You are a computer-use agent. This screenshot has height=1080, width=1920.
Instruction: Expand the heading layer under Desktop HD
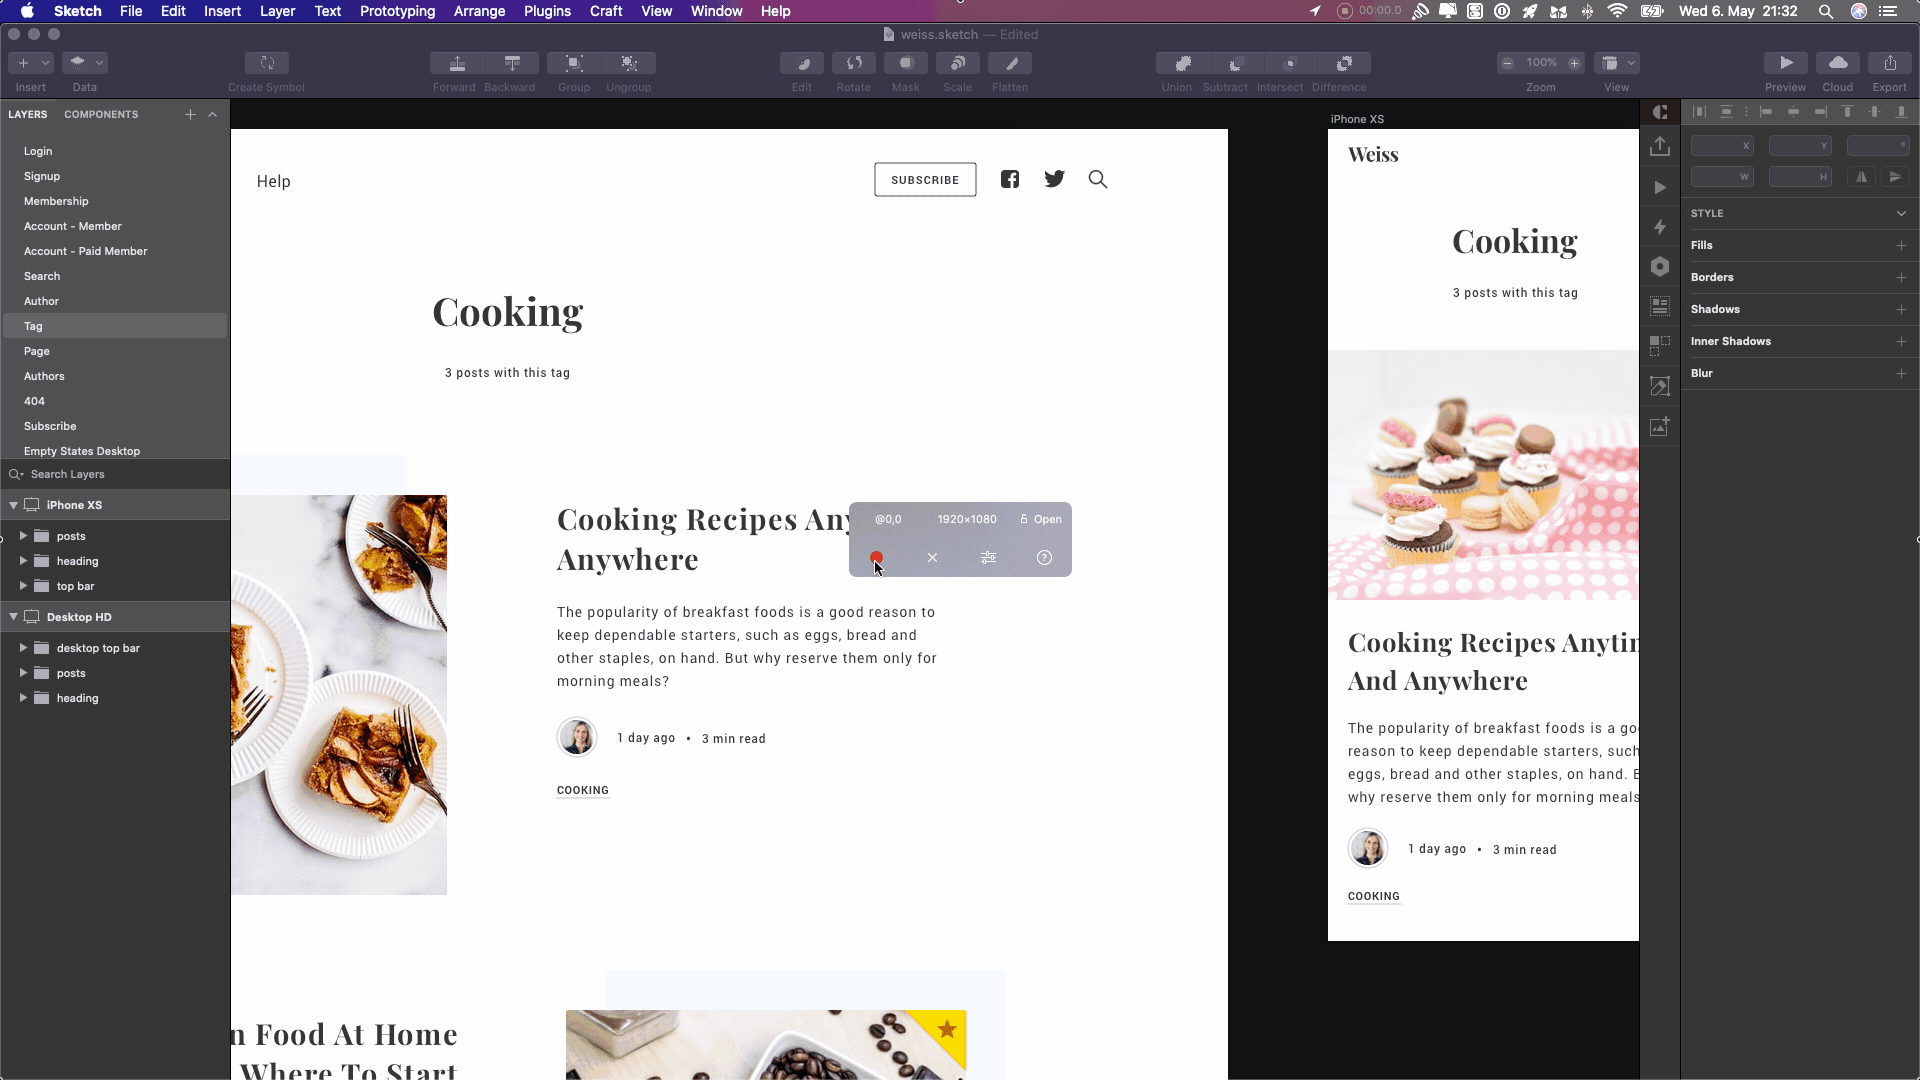(x=22, y=698)
